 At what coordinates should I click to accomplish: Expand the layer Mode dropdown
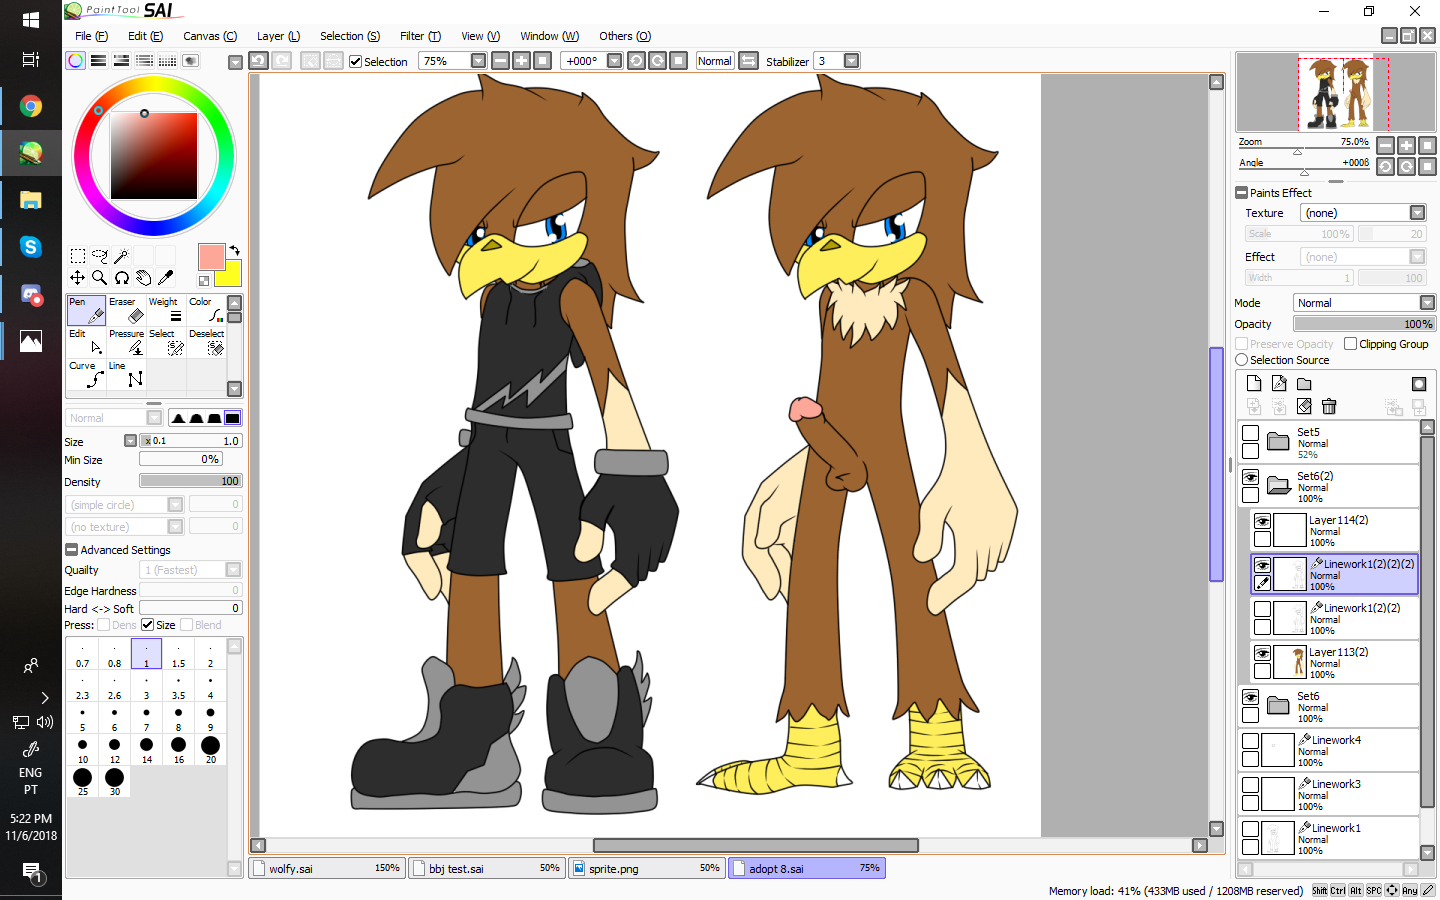(1427, 303)
